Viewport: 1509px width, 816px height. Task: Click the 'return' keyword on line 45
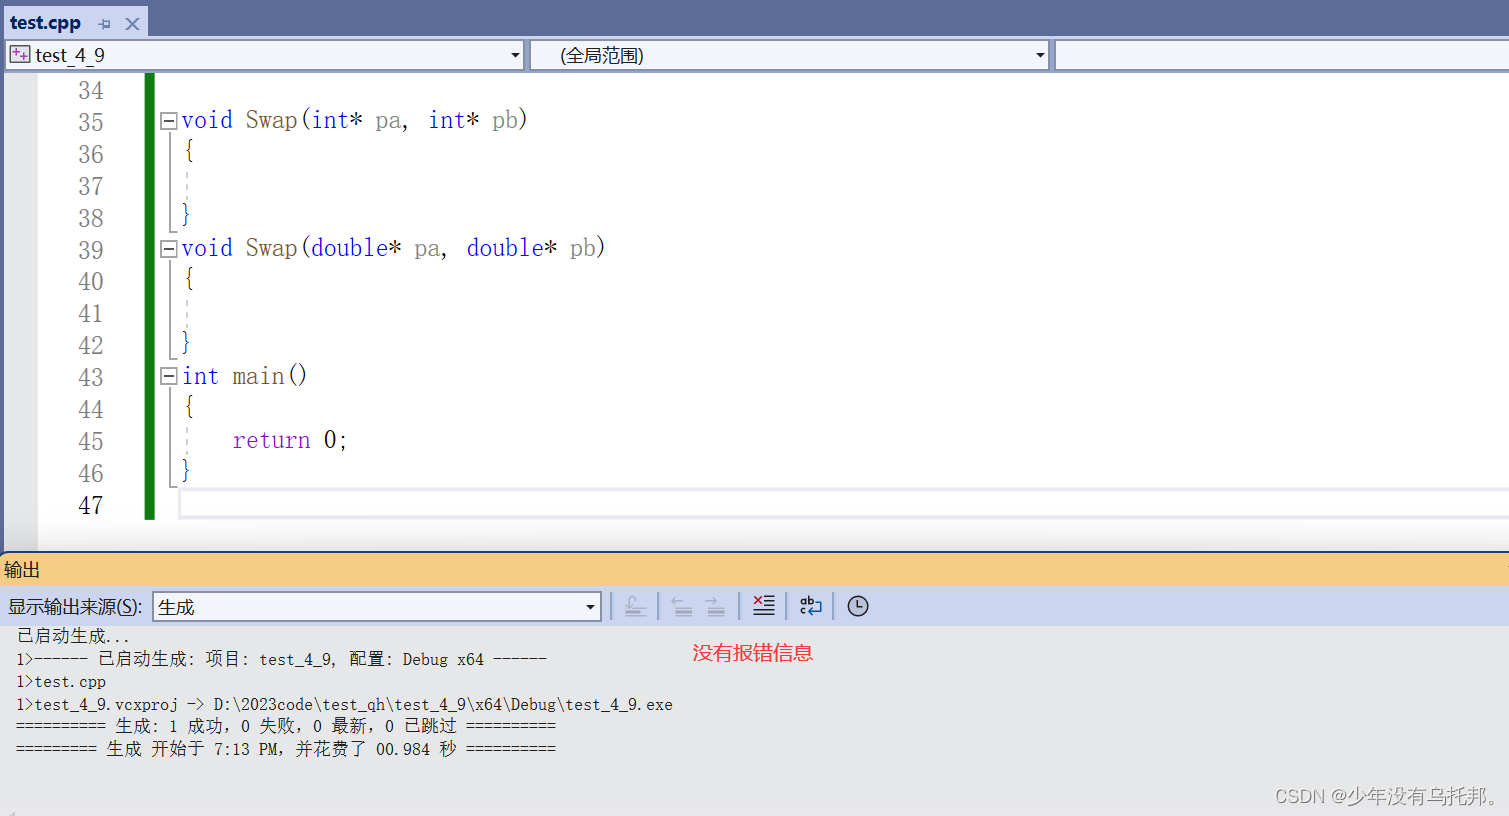tap(272, 440)
